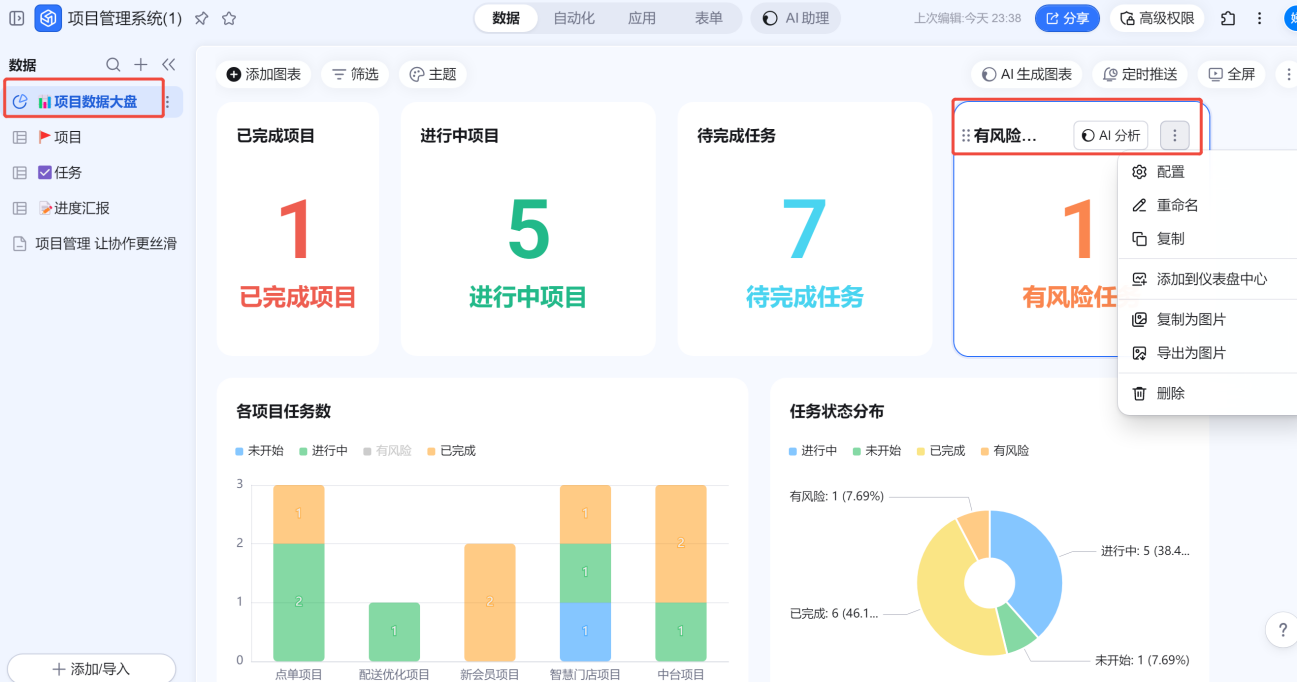Star the 项目管理系统 document as favorite
The width and height of the screenshot is (1297, 682).
pyautogui.click(x=229, y=18)
